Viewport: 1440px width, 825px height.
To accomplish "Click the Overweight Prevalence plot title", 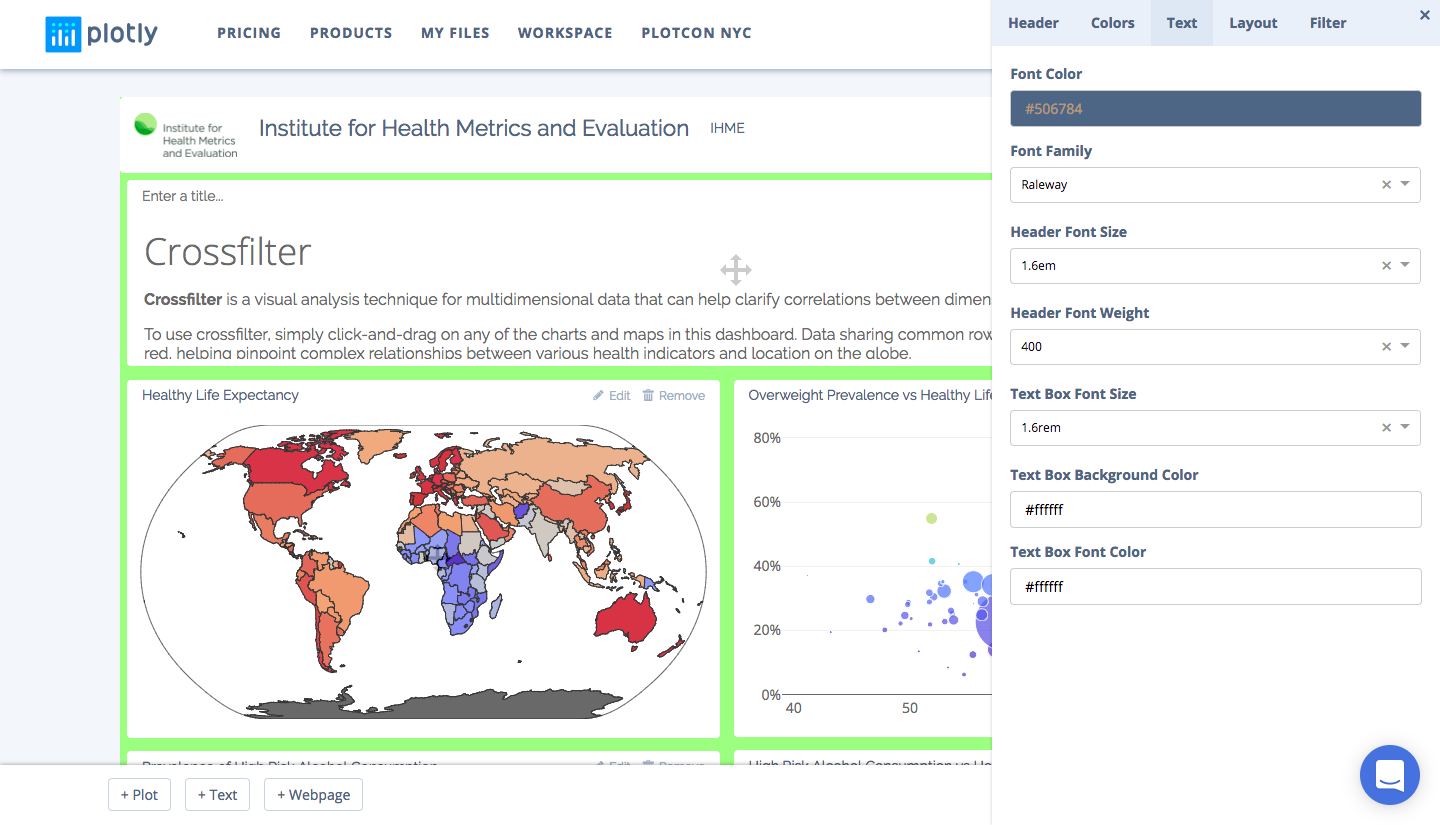I will 870,395.
